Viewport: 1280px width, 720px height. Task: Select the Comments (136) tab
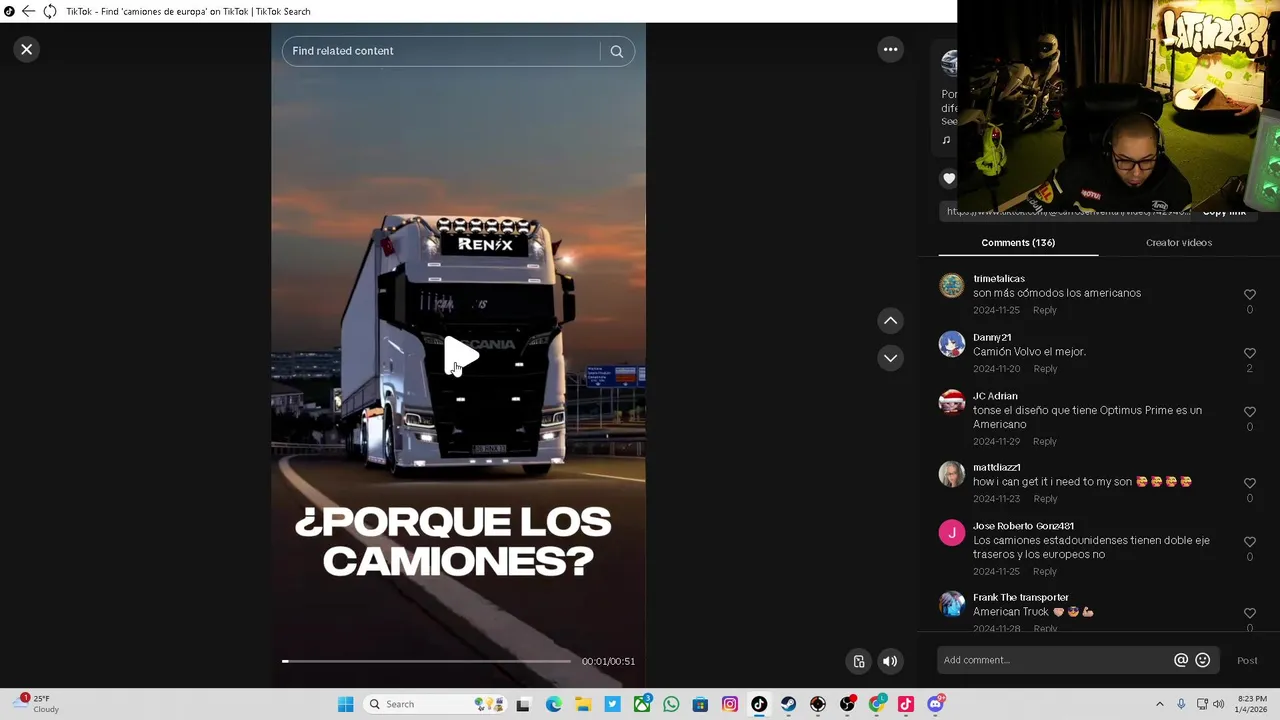[1018, 242]
